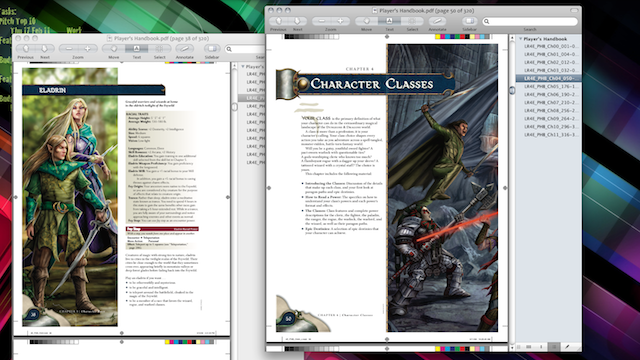
Task: Go to next page in page 50 window
Action: pyautogui.click(x=297, y=21)
